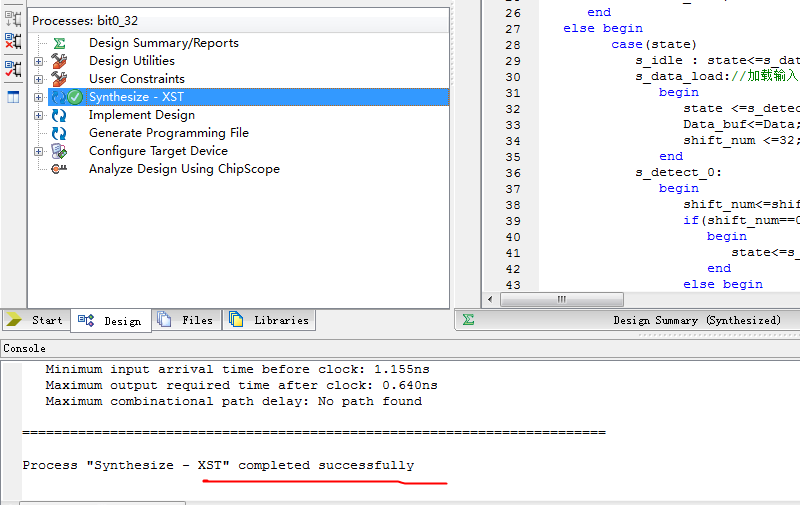Select the Design Summary (Synthesized) editor tab
This screenshot has height=505, width=800.
(x=696, y=320)
